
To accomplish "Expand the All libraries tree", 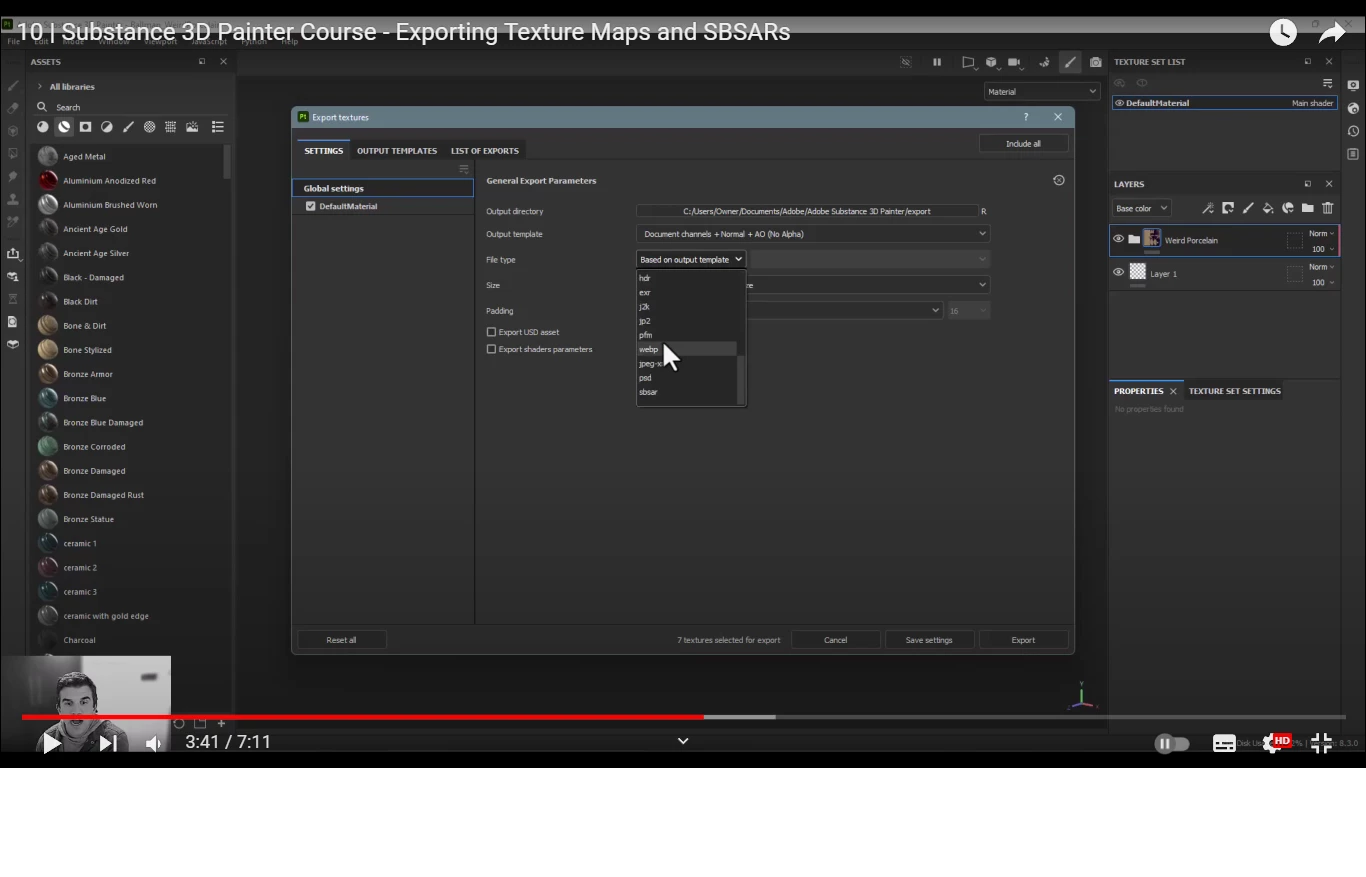I will click(x=40, y=87).
